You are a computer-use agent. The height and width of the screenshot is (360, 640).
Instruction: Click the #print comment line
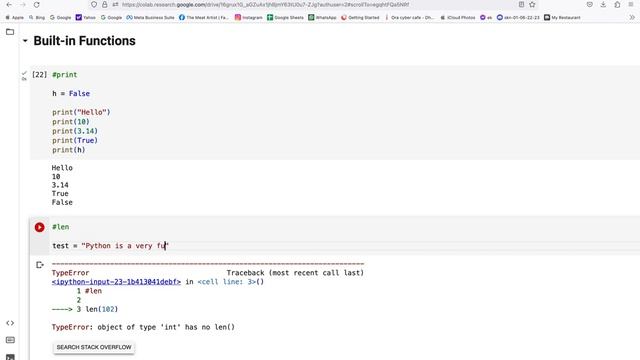[x=64, y=75]
